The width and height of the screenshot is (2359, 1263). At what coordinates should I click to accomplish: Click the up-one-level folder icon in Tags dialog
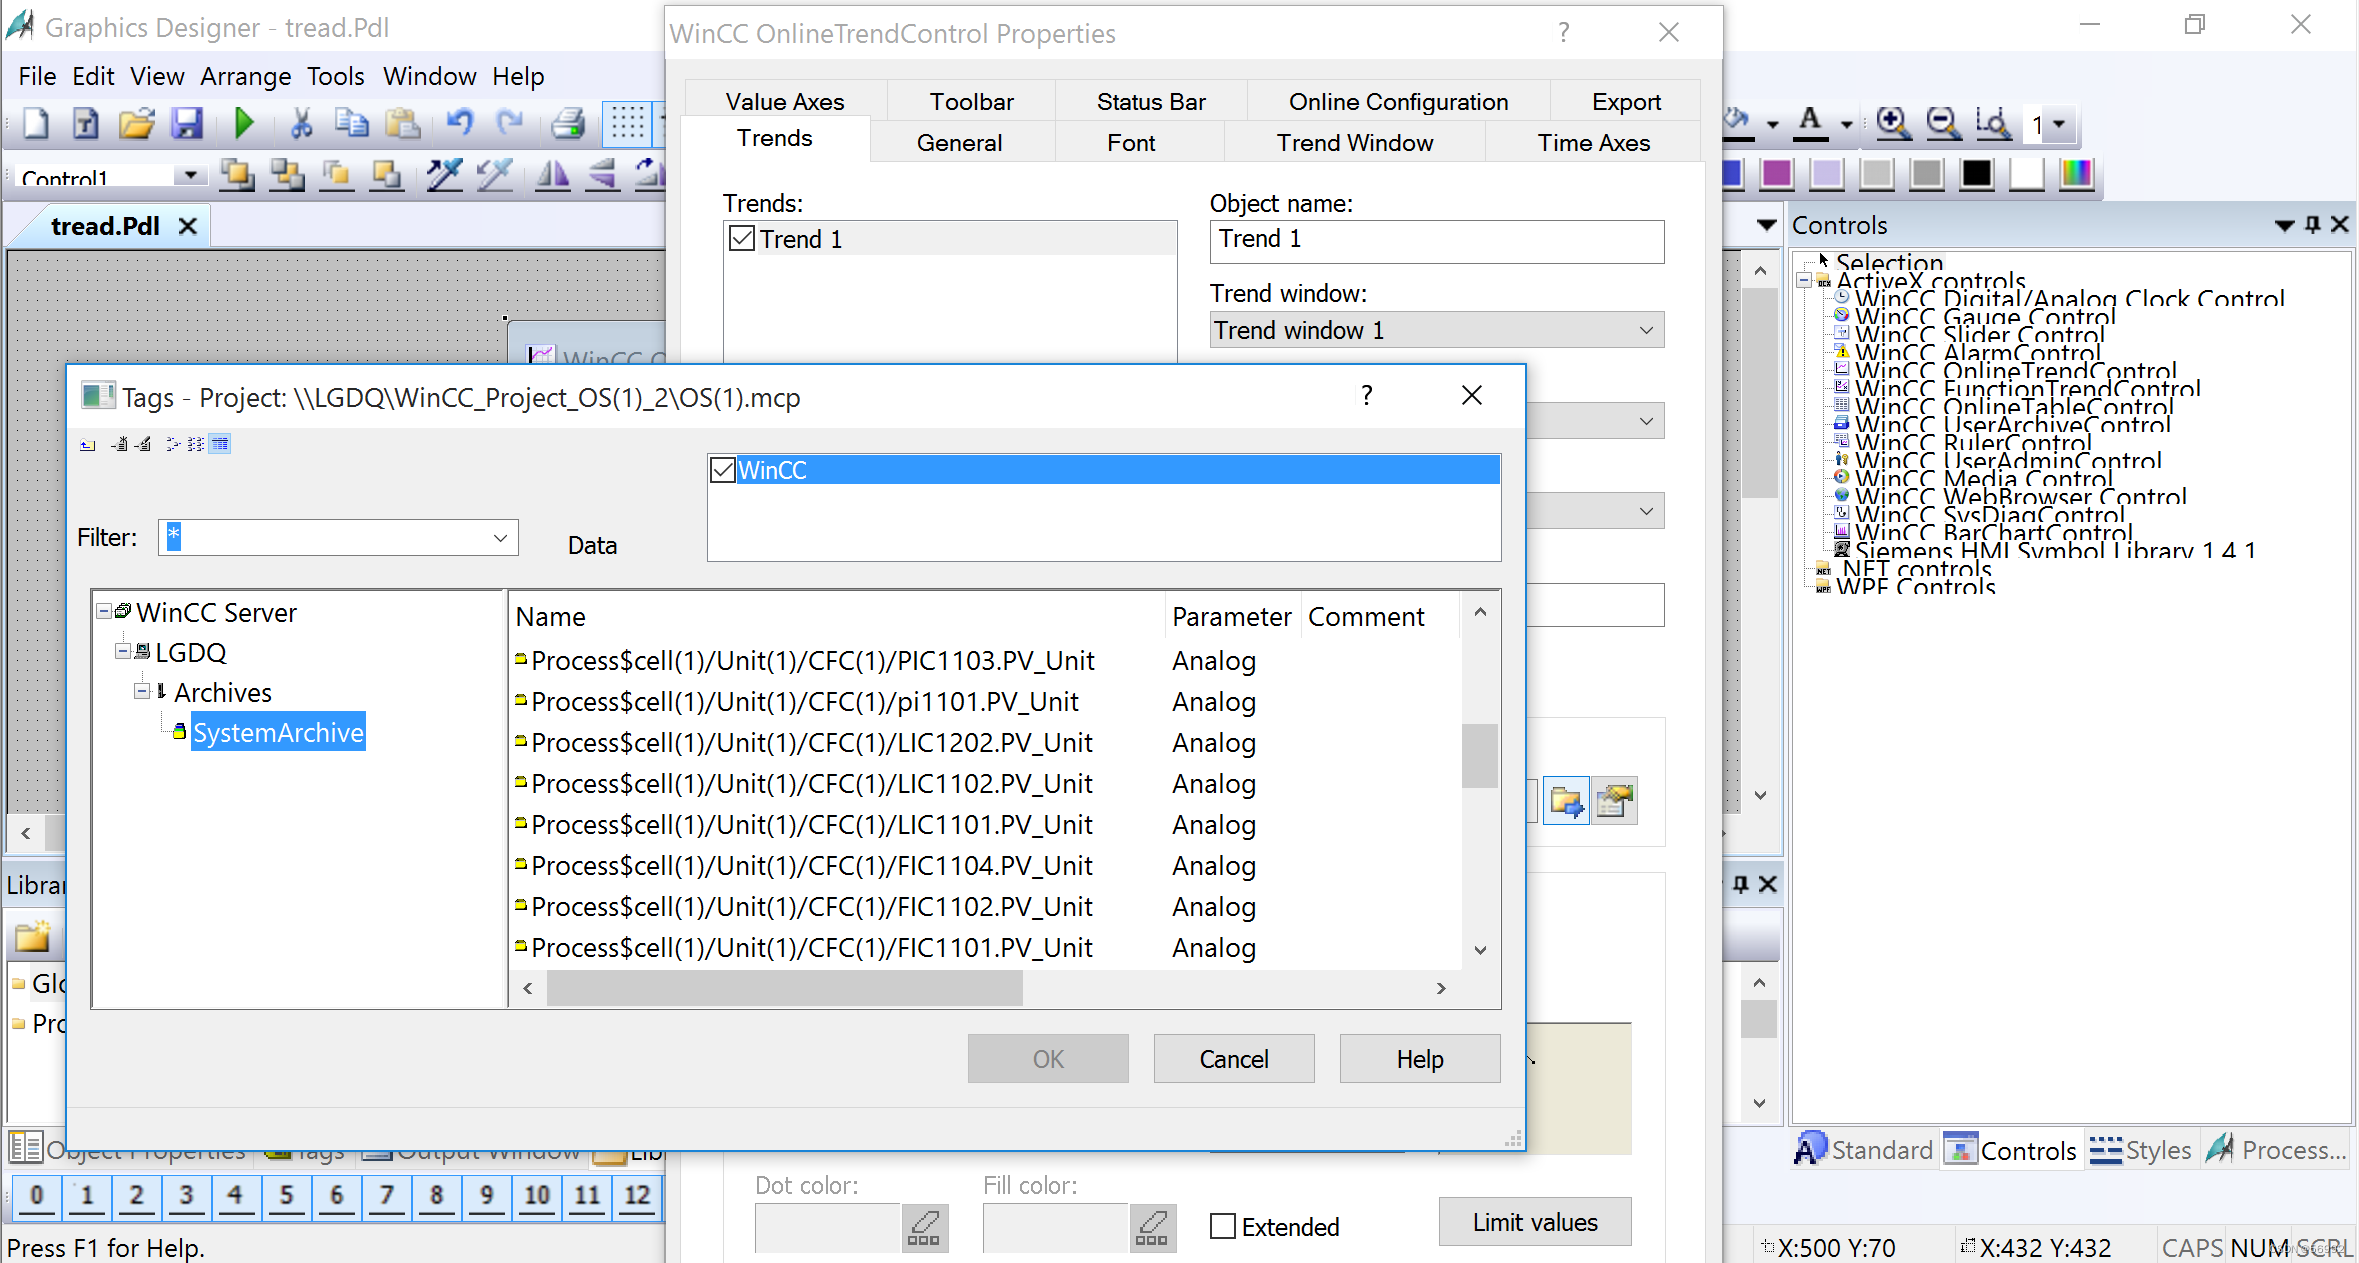pyautogui.click(x=87, y=444)
